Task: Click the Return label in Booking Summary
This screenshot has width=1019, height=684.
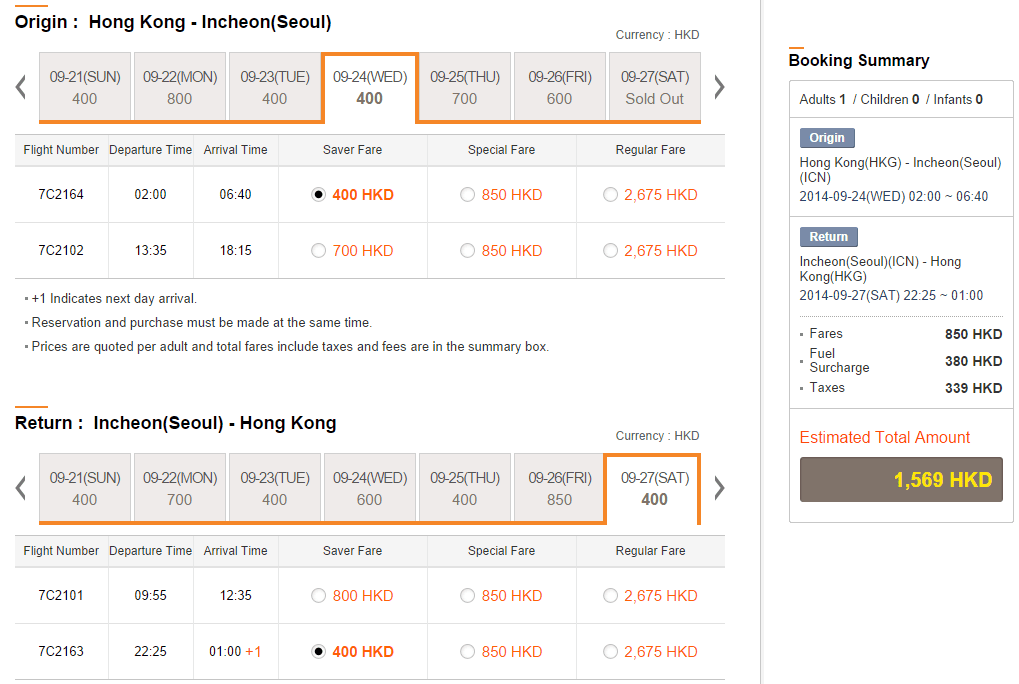Action: pyautogui.click(x=828, y=237)
